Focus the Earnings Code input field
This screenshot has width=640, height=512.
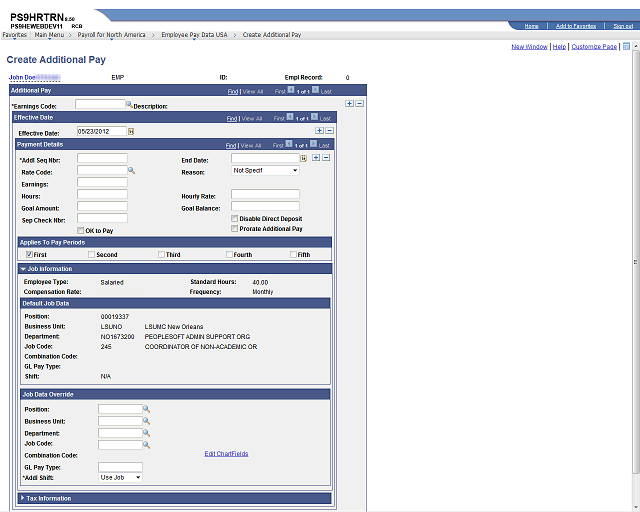coord(100,104)
